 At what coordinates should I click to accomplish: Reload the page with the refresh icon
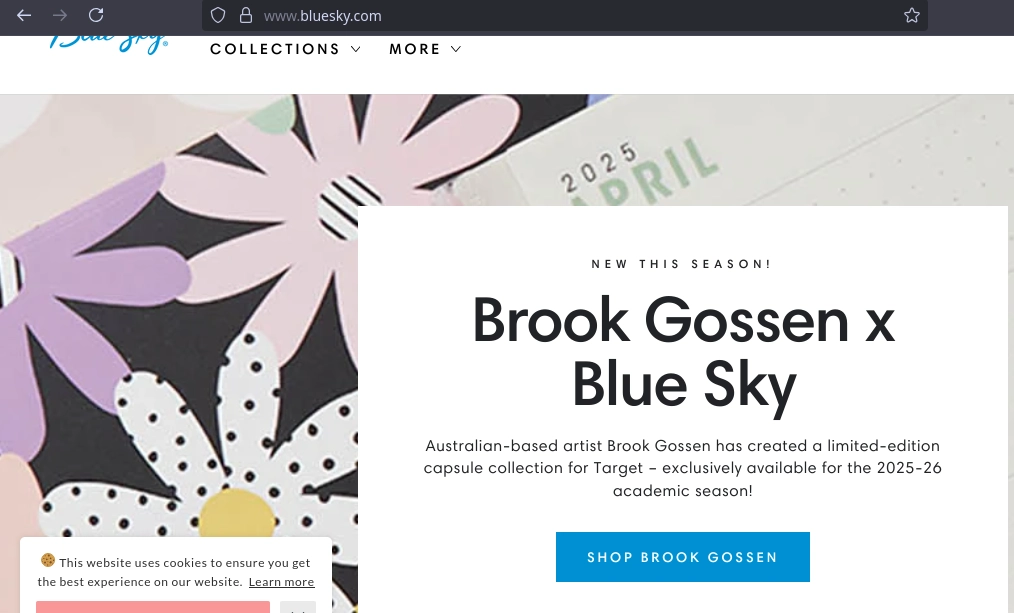pos(96,16)
